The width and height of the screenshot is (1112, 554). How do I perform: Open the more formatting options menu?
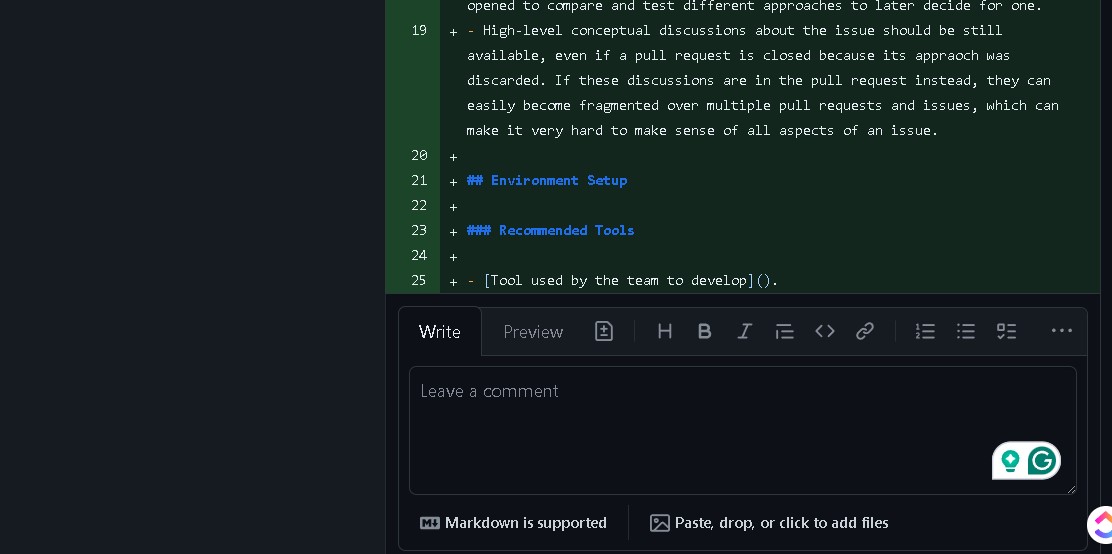(1062, 331)
